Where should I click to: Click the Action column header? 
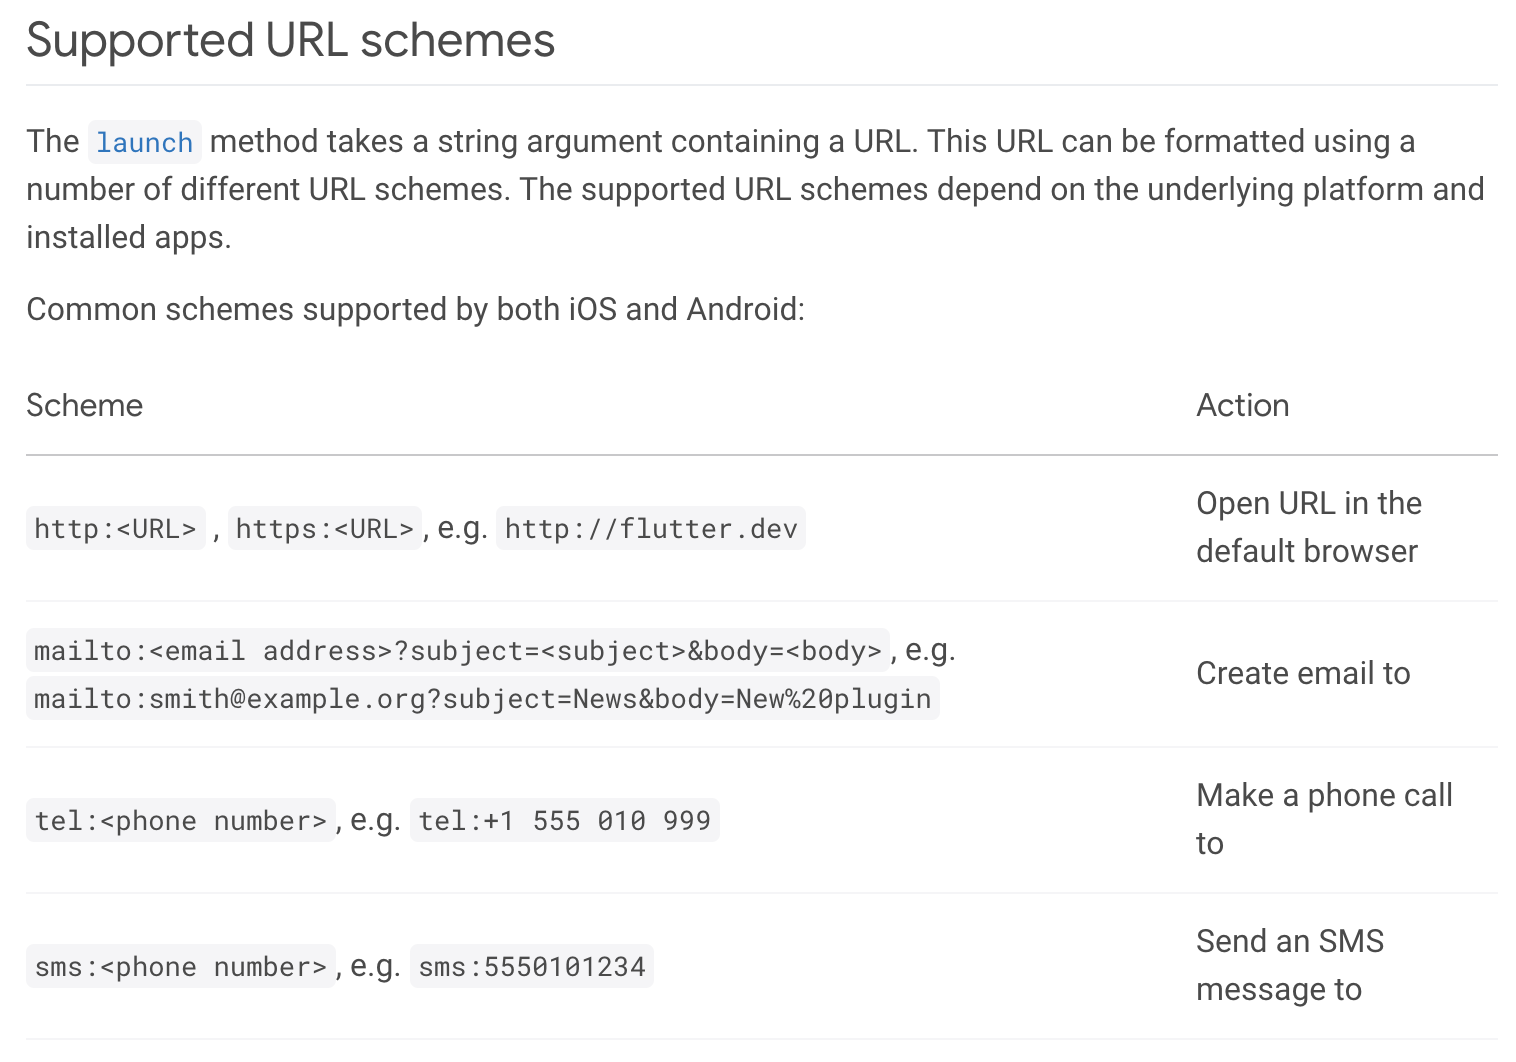(x=1242, y=405)
